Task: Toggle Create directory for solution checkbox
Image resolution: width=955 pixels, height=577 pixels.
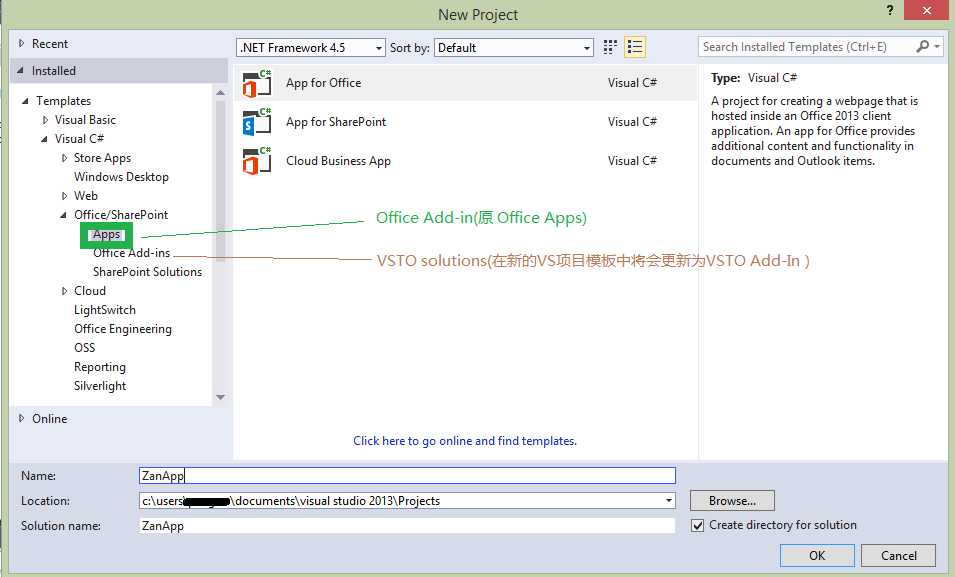Action: 697,525
